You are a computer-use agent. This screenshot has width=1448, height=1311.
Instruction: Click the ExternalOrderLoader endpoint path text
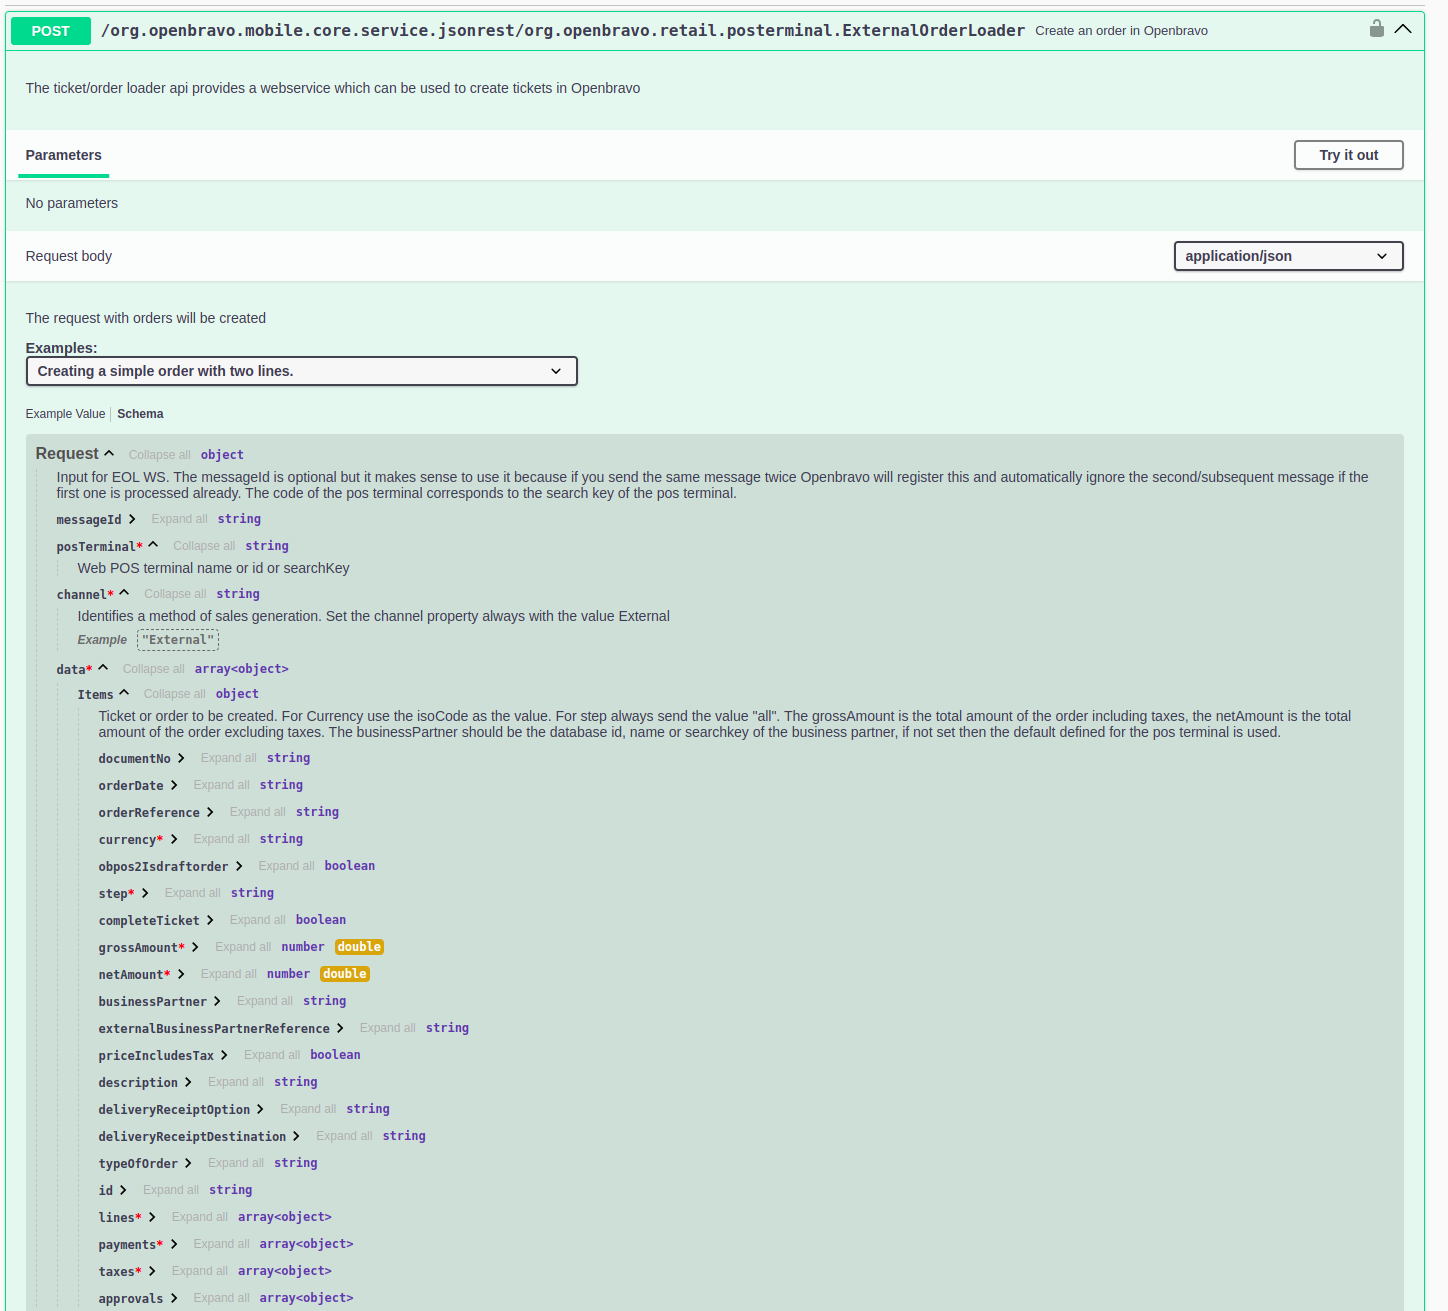coord(562,31)
